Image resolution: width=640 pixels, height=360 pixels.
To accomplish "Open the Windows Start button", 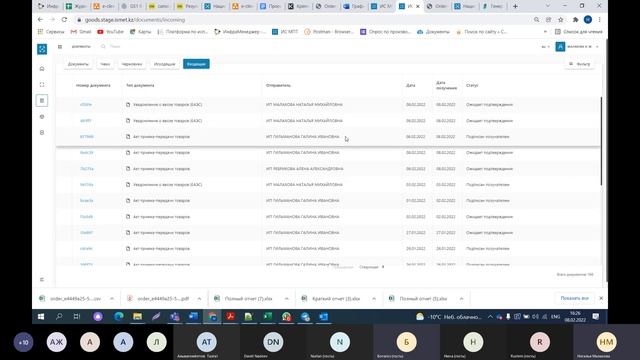I will point(41,316).
